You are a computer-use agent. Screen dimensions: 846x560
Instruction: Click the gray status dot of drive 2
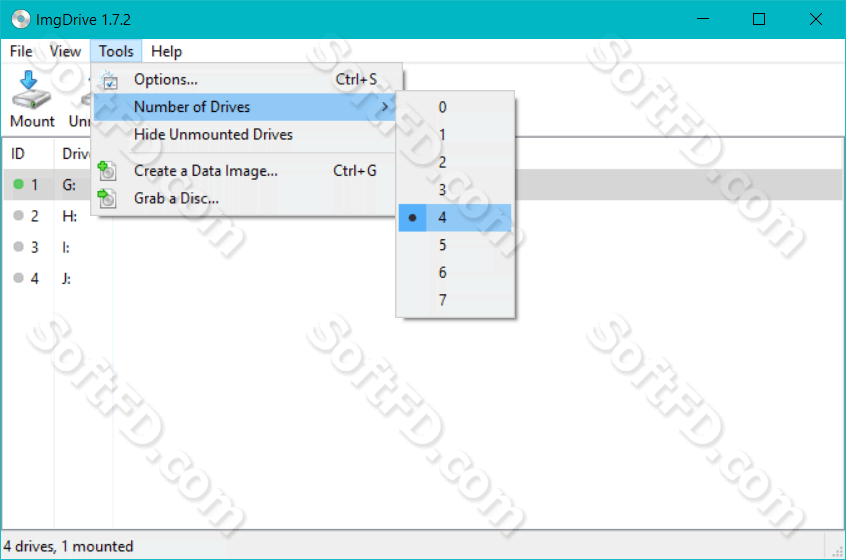tap(18, 216)
